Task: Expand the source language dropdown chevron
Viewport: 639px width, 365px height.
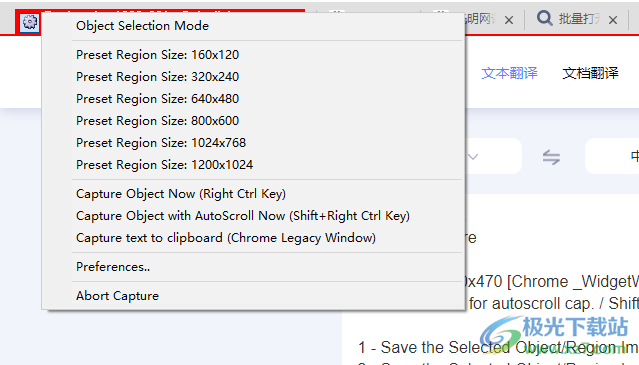Action: pyautogui.click(x=473, y=157)
